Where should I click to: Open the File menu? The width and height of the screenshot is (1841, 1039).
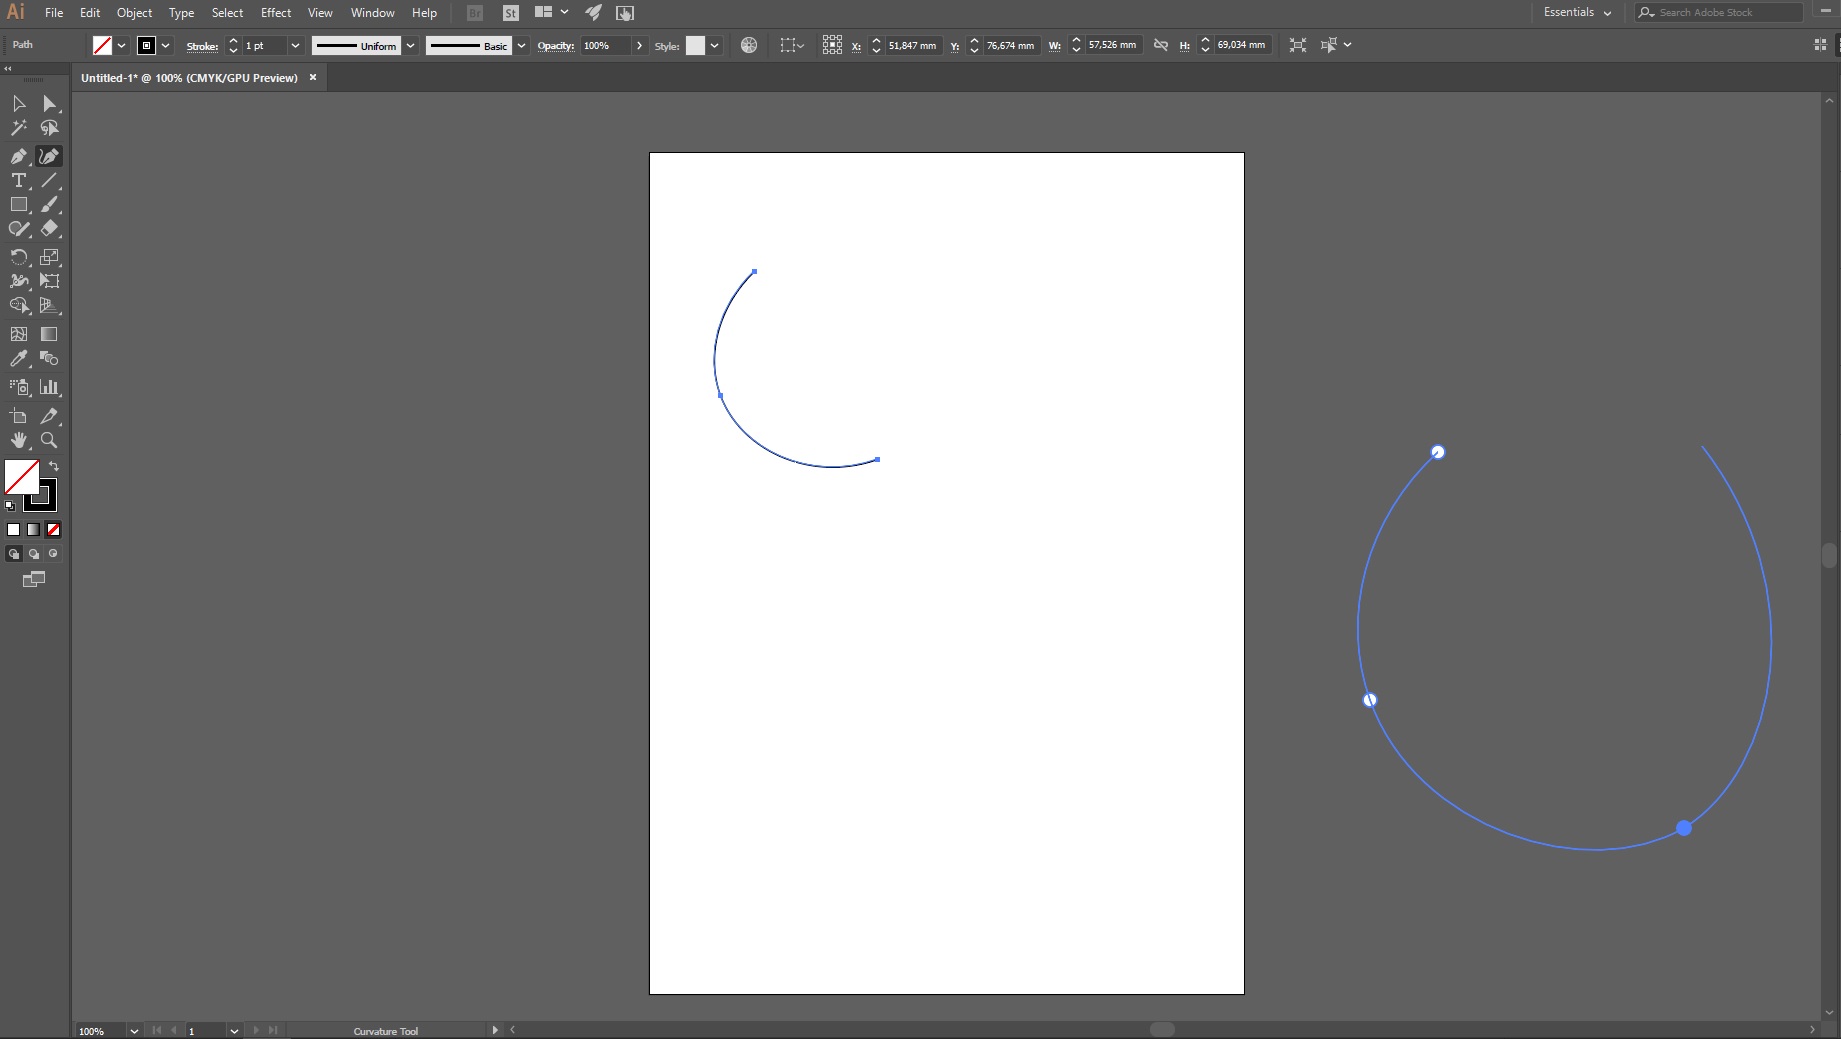point(54,13)
